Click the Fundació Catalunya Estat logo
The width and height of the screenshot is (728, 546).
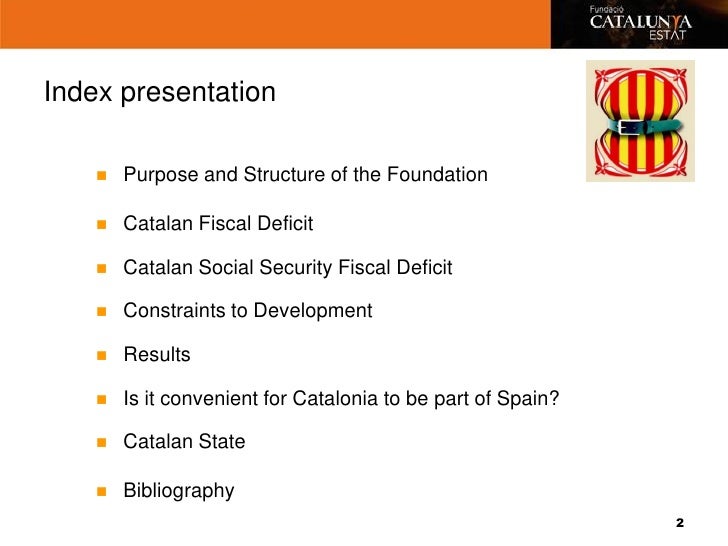(639, 24)
